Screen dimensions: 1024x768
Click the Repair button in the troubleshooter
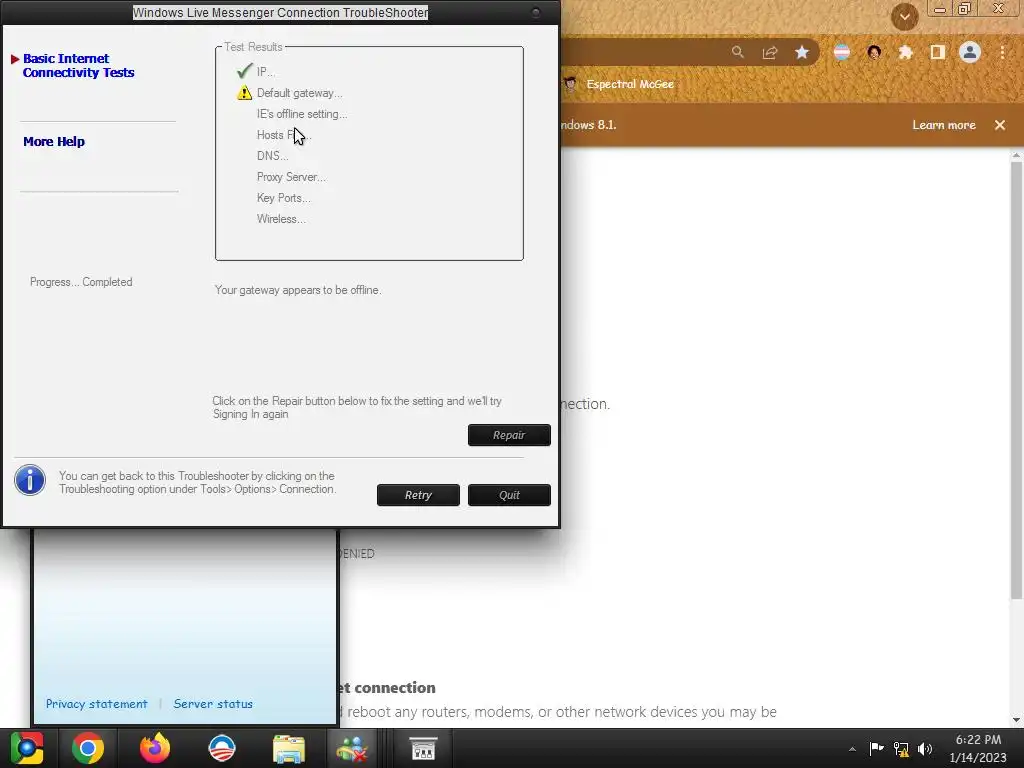pos(509,435)
